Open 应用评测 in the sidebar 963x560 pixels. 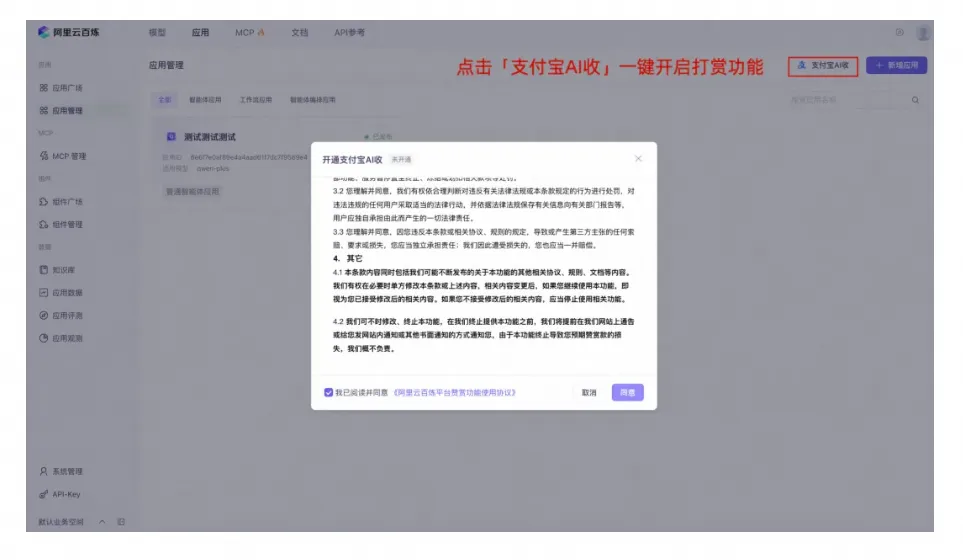tap(61, 315)
